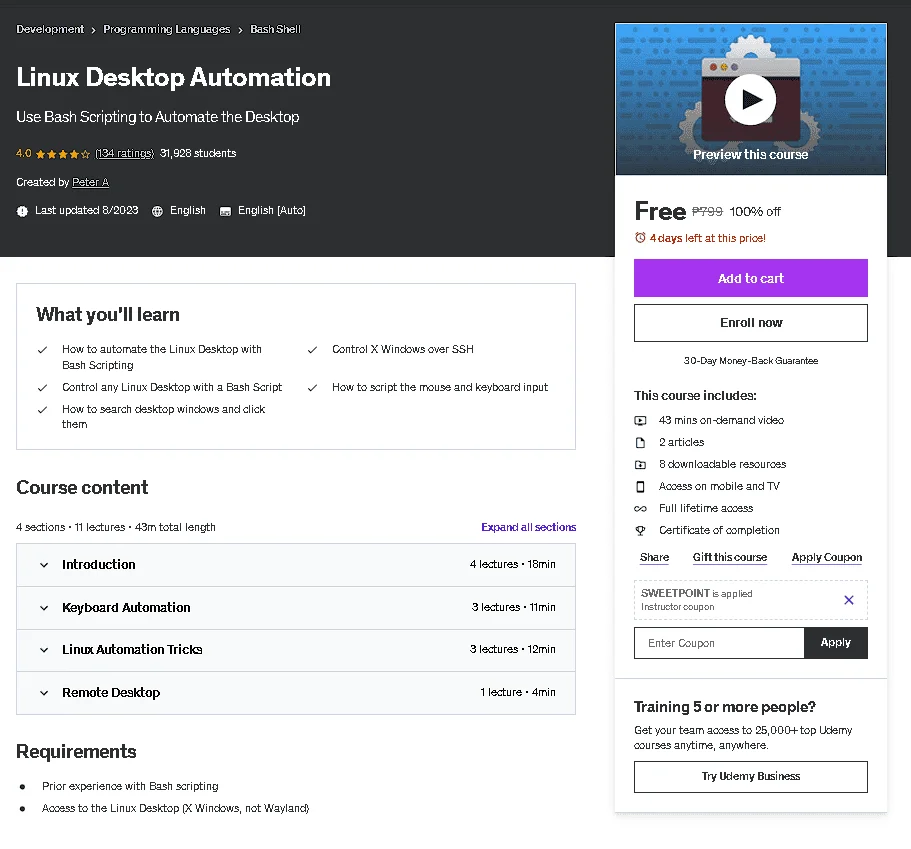Click the coupon Apply button
Viewport: 911px width, 849px height.
pos(835,643)
